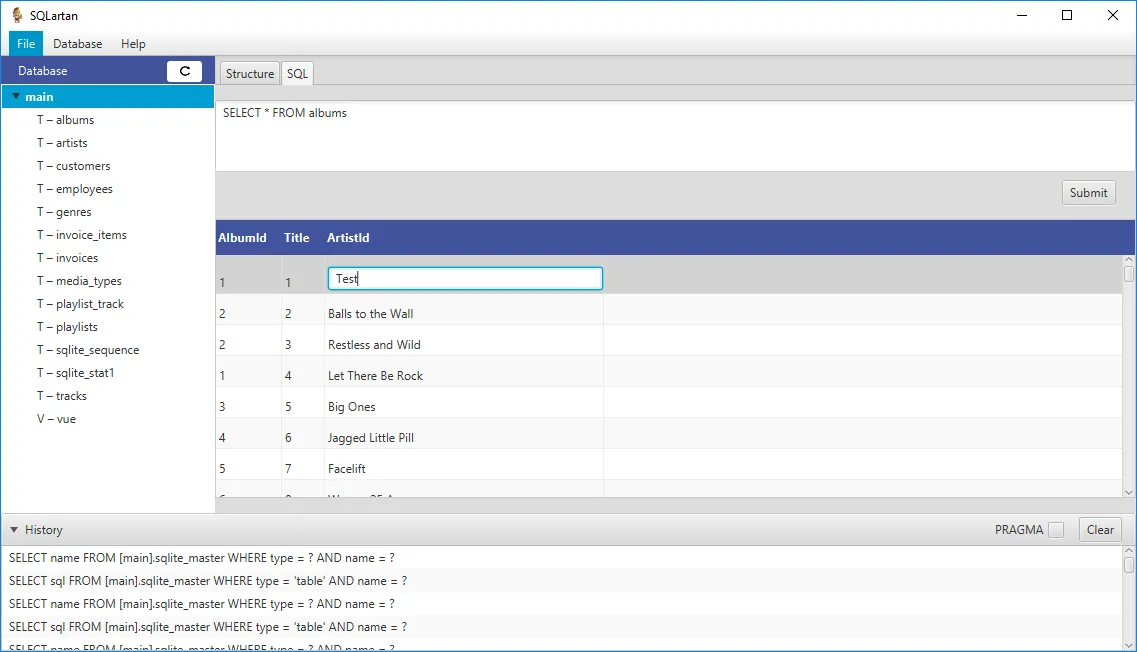The image size is (1137, 652).
Task: Minimize the SQLartan window
Action: tap(1022, 15)
